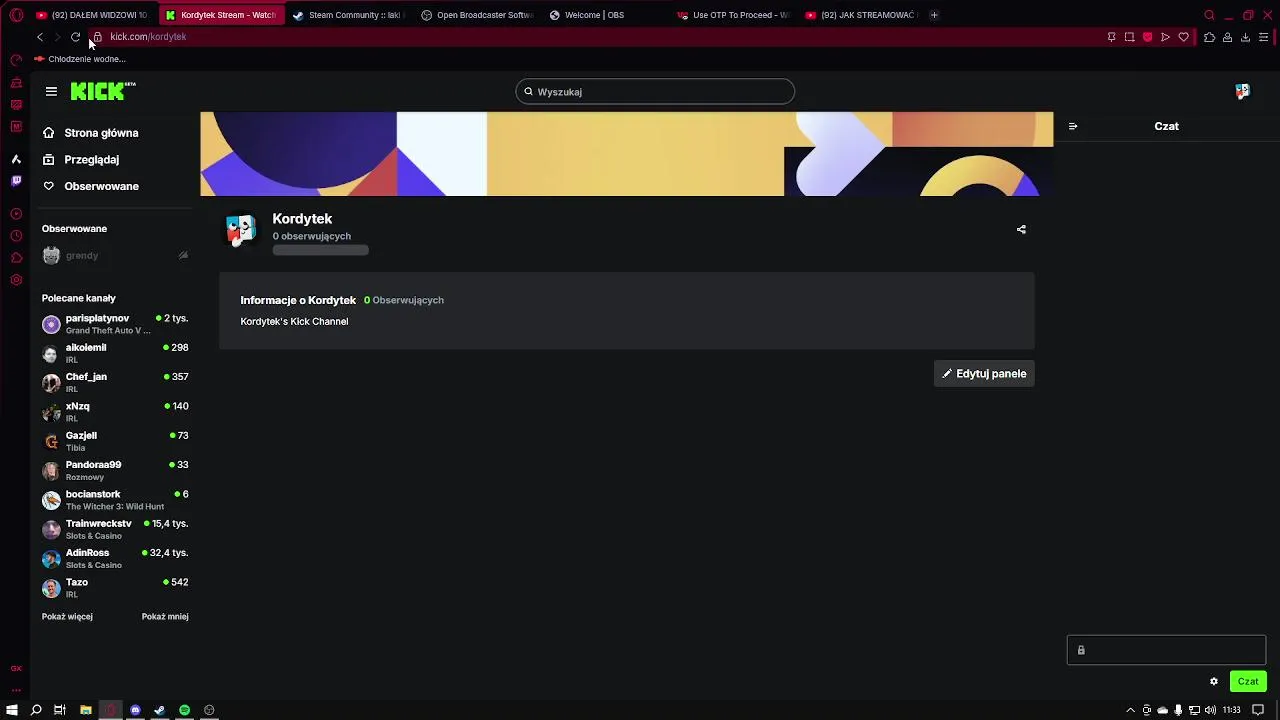Click Pokaż mniej under recommended channels
The height and width of the screenshot is (720, 1280).
(x=165, y=617)
